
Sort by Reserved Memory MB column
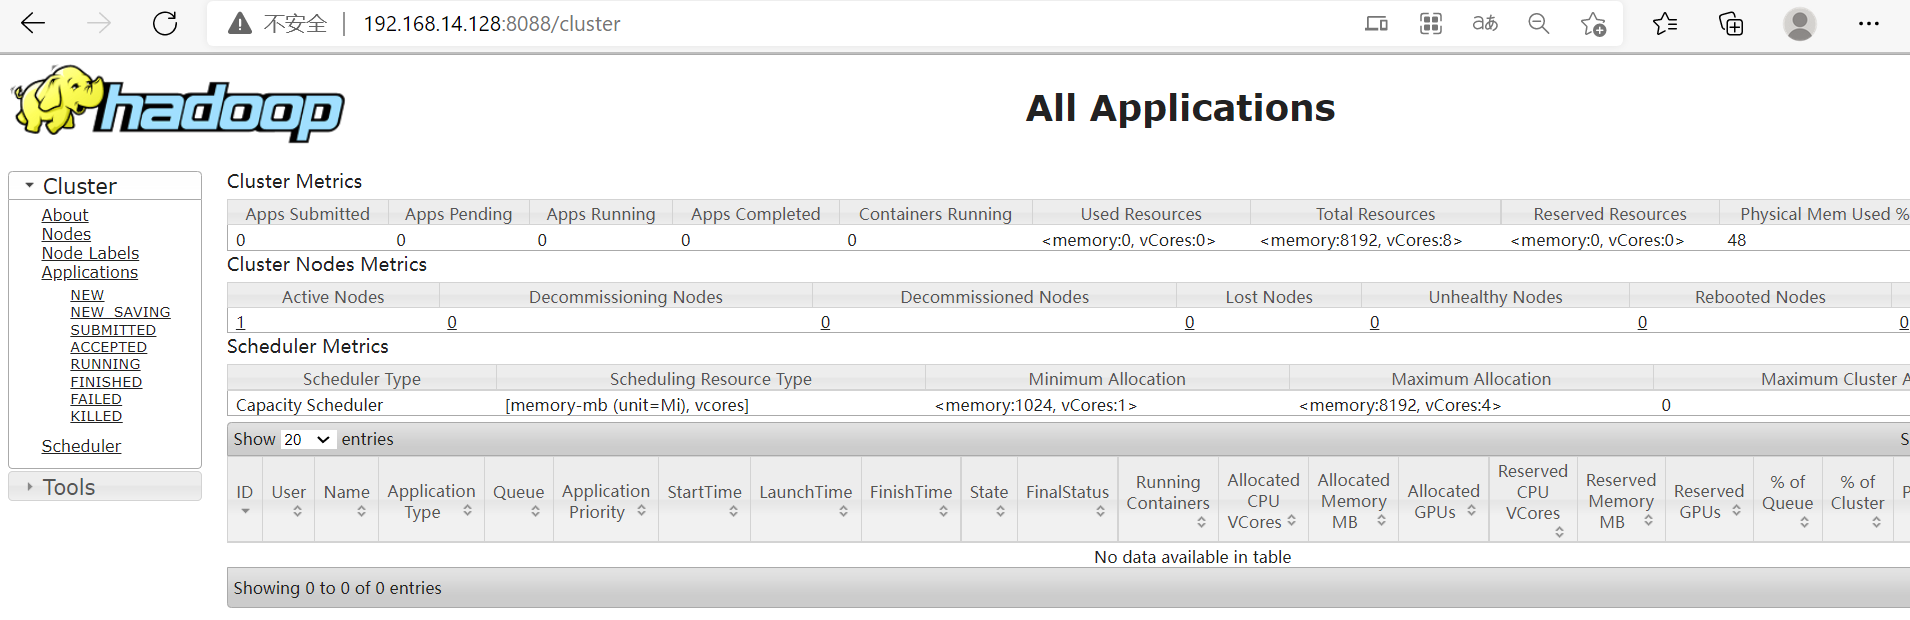pos(1648,520)
